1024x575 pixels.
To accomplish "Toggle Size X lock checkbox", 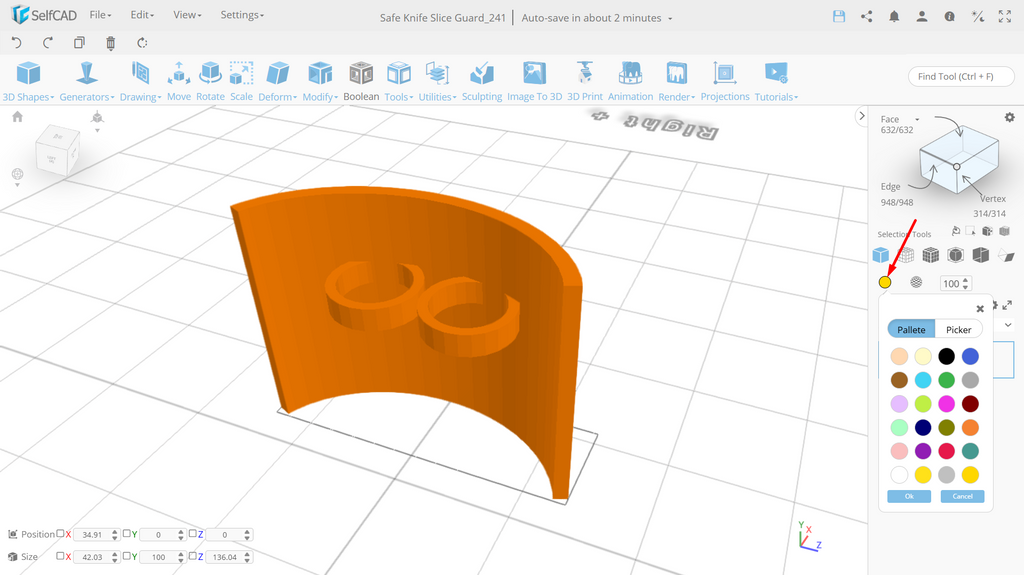I will [x=60, y=556].
